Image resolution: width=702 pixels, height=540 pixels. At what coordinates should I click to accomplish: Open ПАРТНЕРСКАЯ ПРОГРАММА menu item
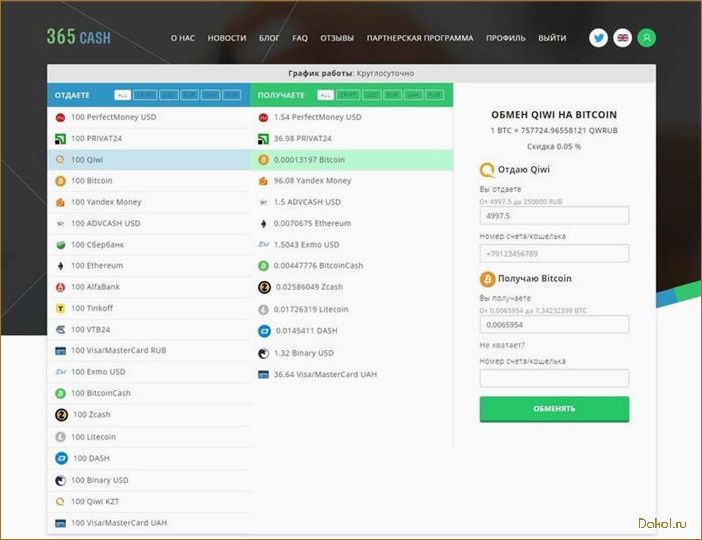[420, 38]
